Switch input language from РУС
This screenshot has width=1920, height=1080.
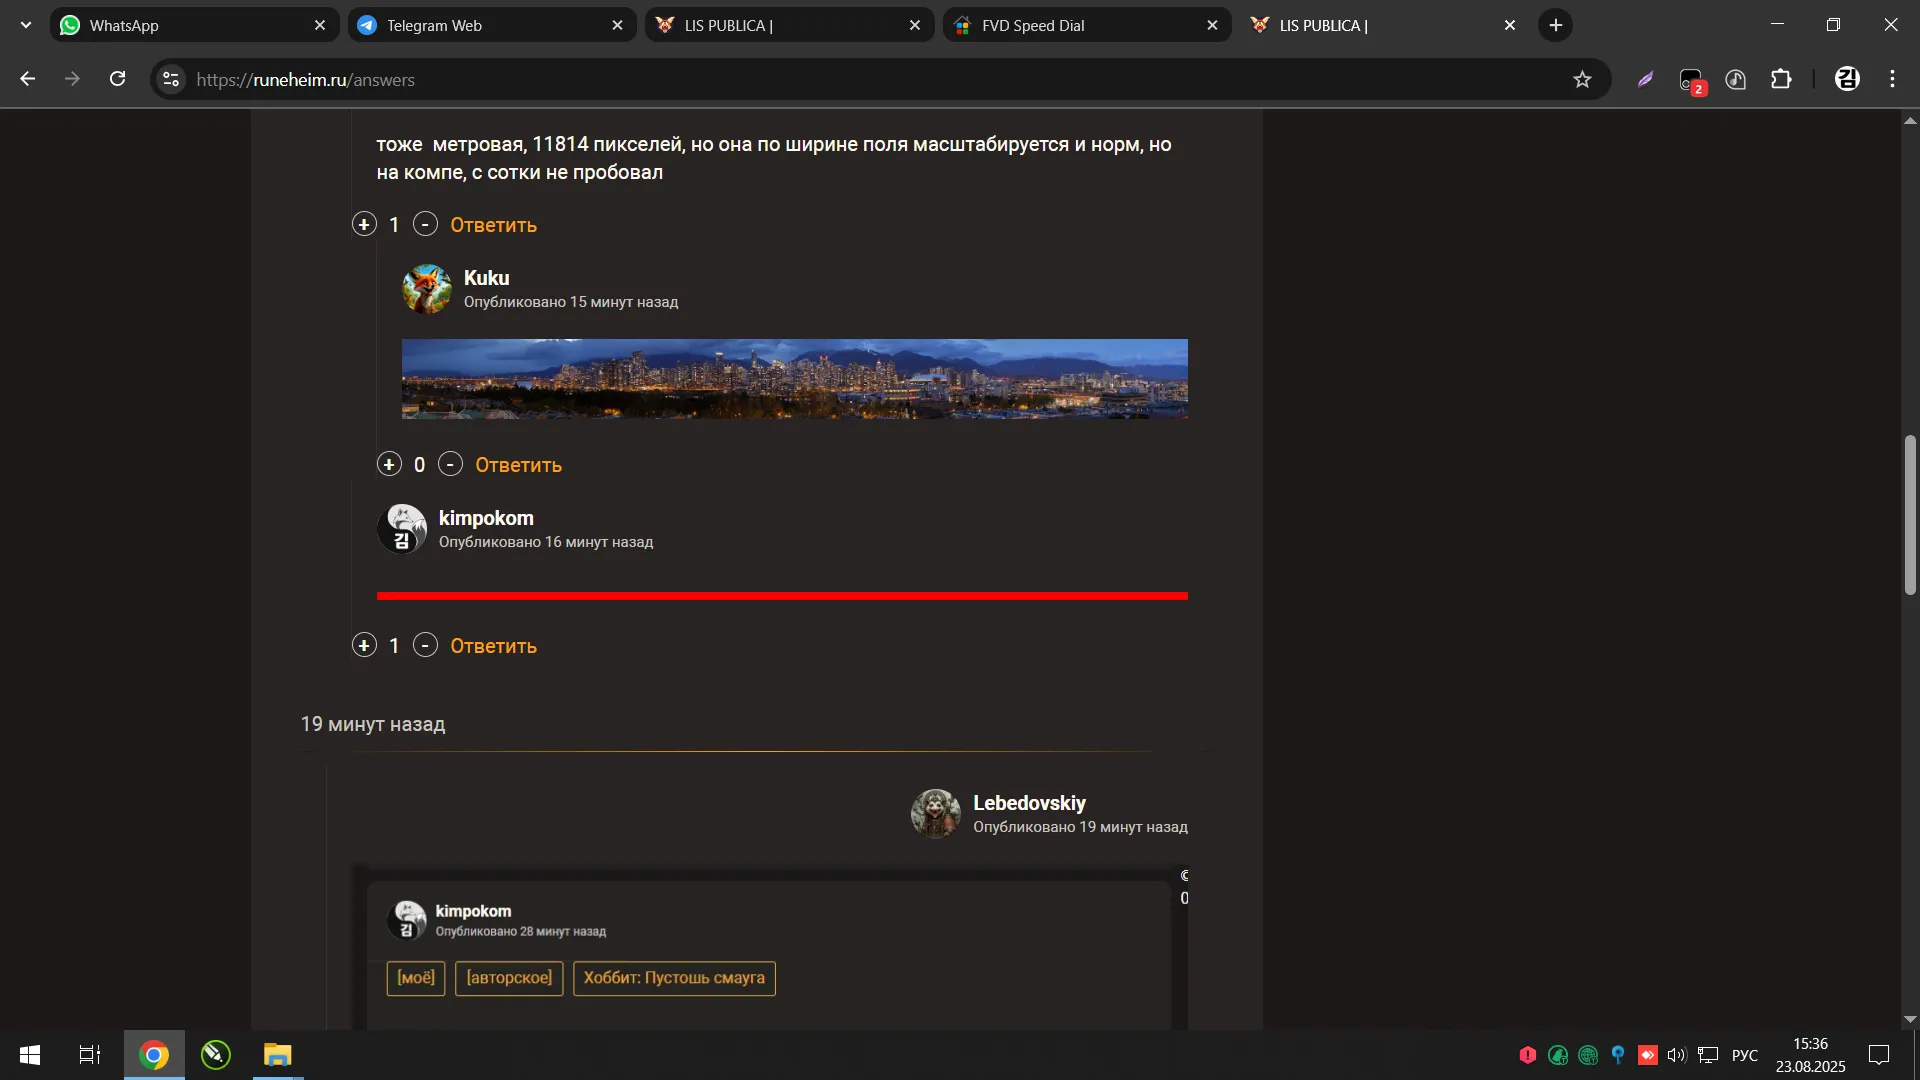[1744, 1055]
